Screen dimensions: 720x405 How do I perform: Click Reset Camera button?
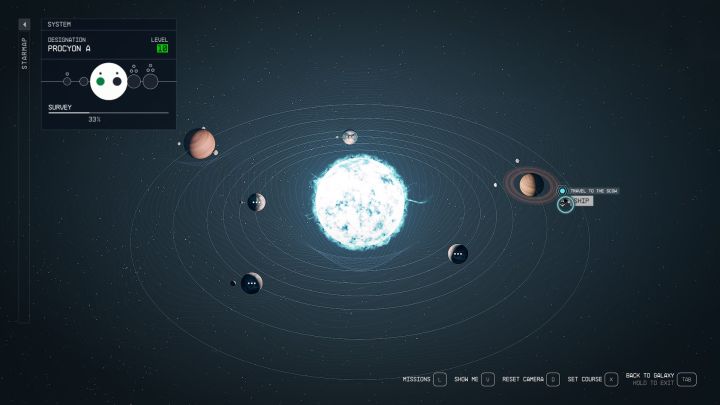click(553, 380)
